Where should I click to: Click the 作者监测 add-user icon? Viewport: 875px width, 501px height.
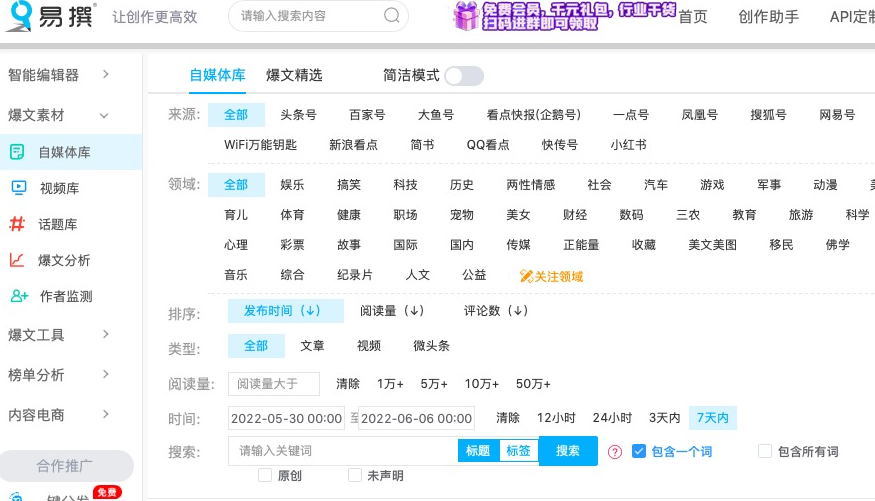click(x=20, y=296)
